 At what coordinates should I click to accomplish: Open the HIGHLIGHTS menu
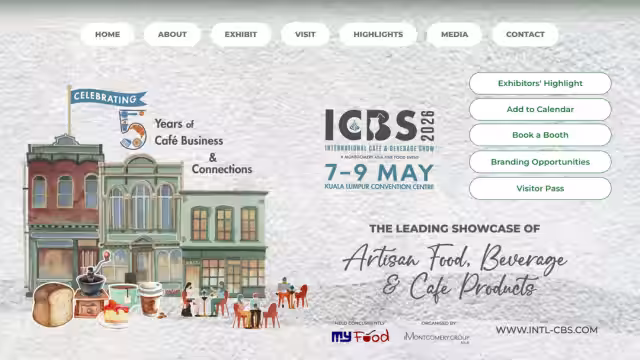[378, 34]
